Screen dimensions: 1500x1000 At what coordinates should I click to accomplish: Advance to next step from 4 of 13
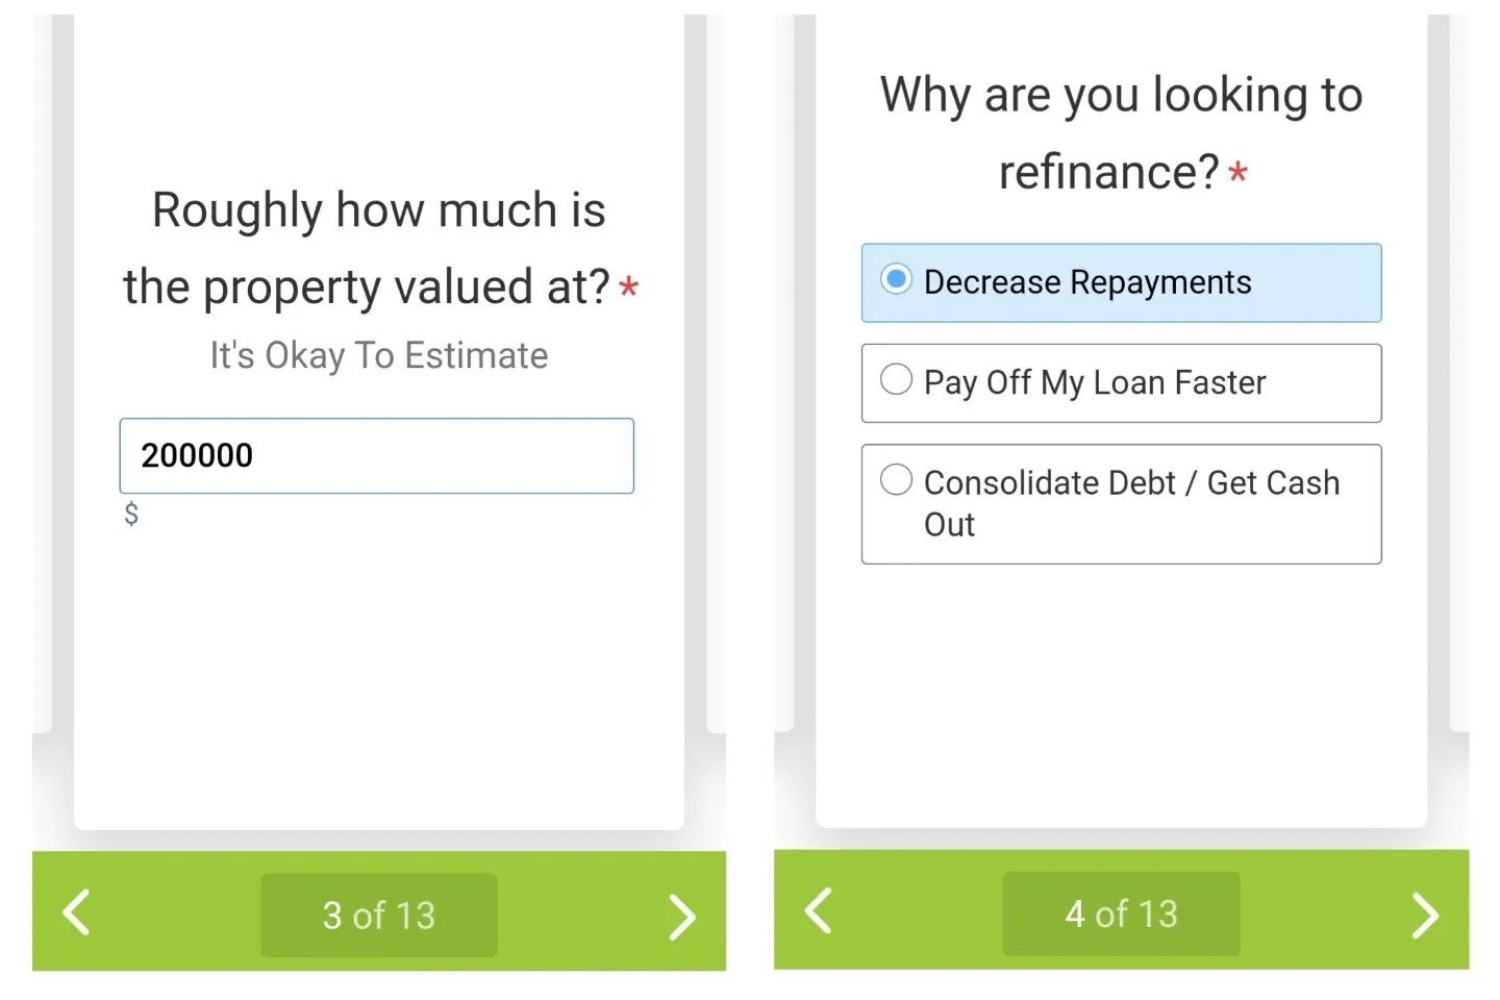pos(1424,914)
